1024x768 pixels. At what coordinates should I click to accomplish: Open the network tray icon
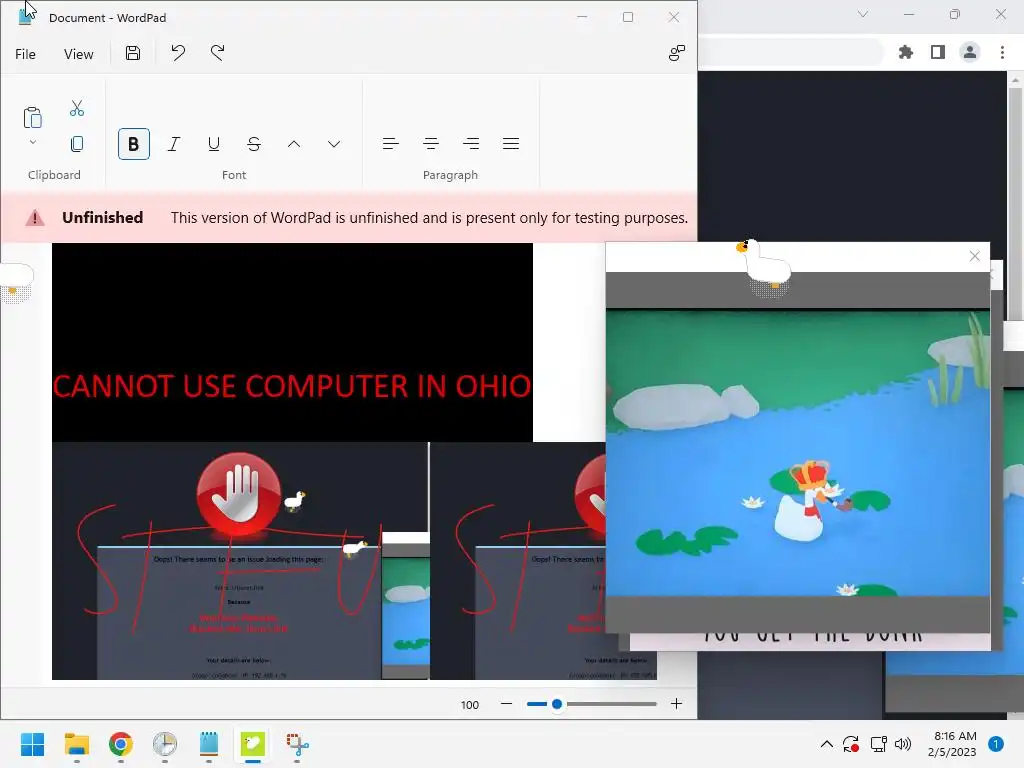coord(878,744)
